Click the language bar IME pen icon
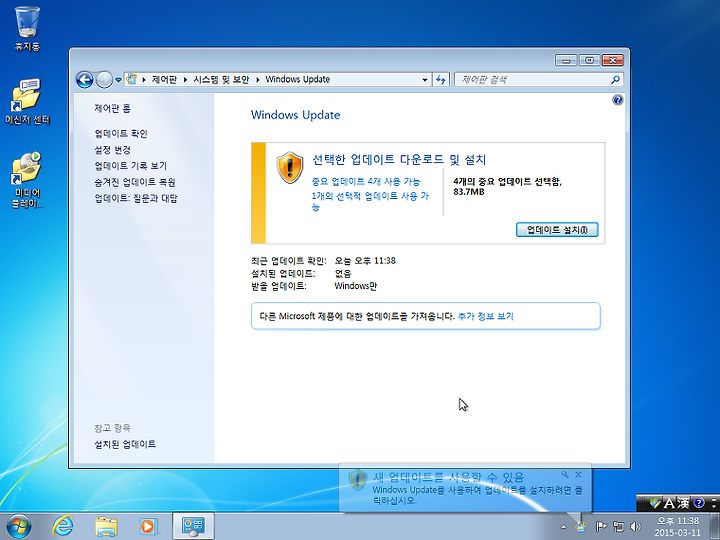The width and height of the screenshot is (720, 540). pyautogui.click(x=655, y=503)
